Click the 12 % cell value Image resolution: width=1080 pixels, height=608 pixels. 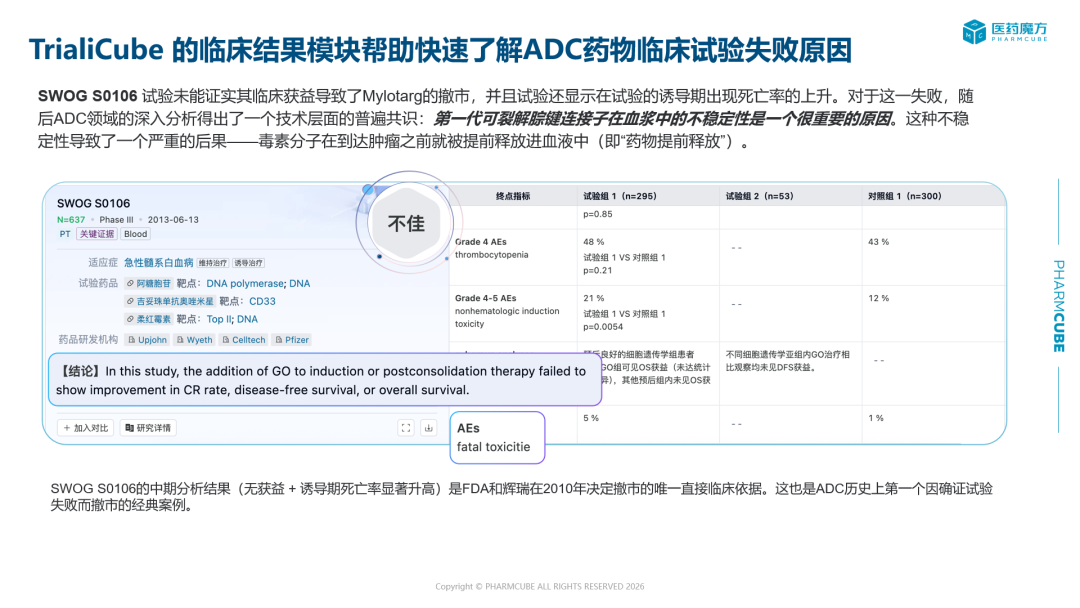pyautogui.click(x=878, y=298)
